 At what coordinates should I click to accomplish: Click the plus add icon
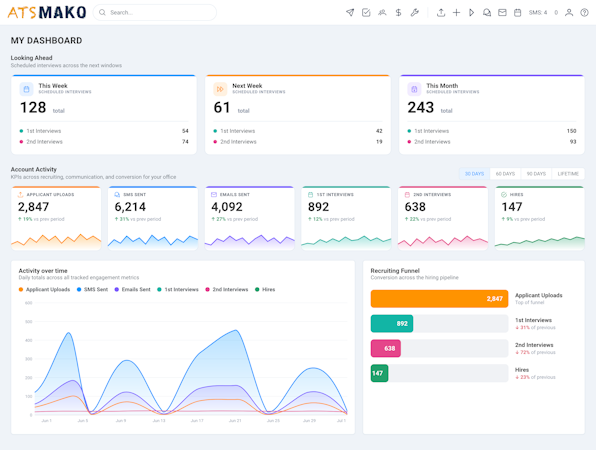[456, 13]
